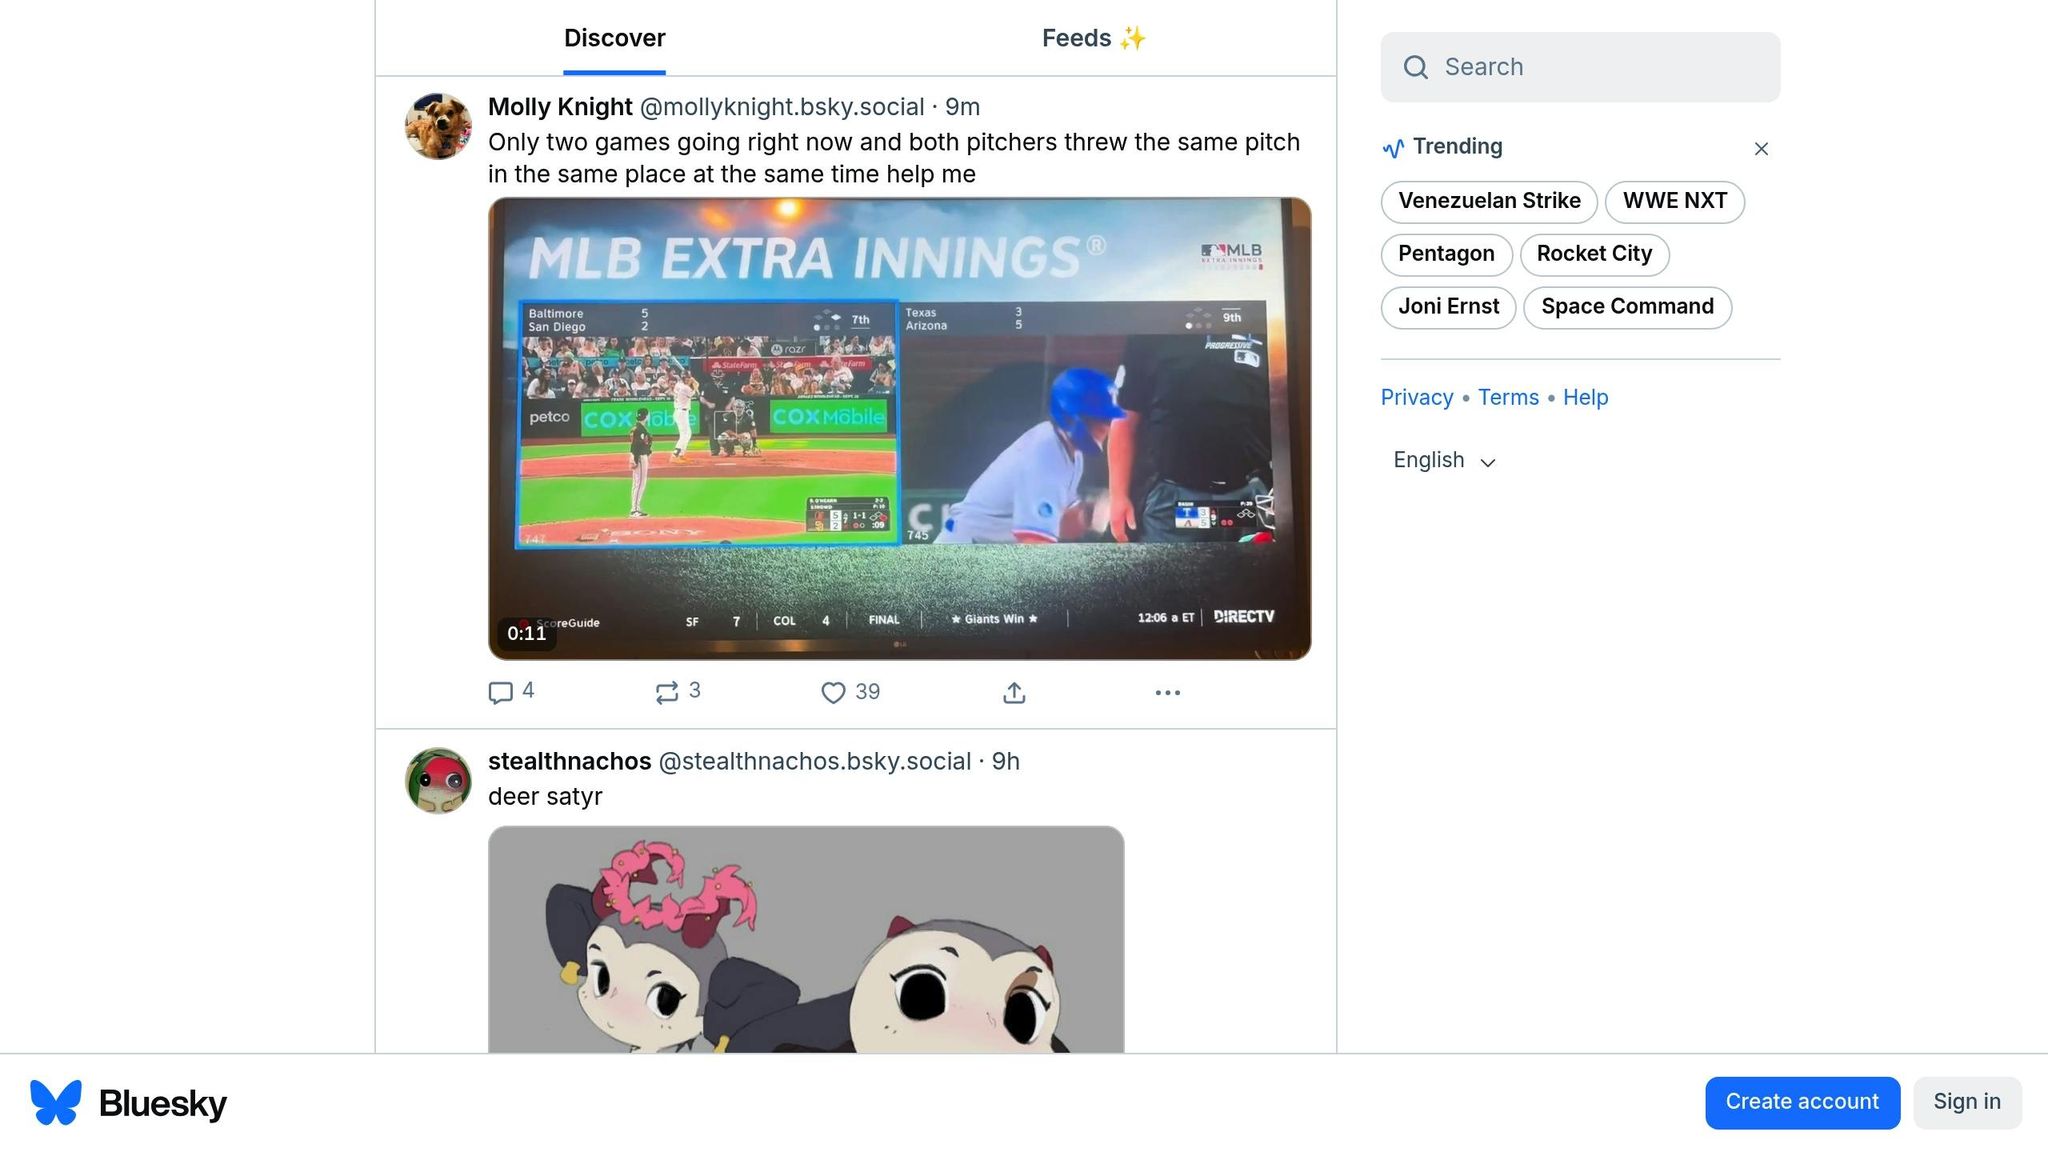Like the MLB Extra Innings post
Image resolution: width=2048 pixels, height=1152 pixels.
833,692
